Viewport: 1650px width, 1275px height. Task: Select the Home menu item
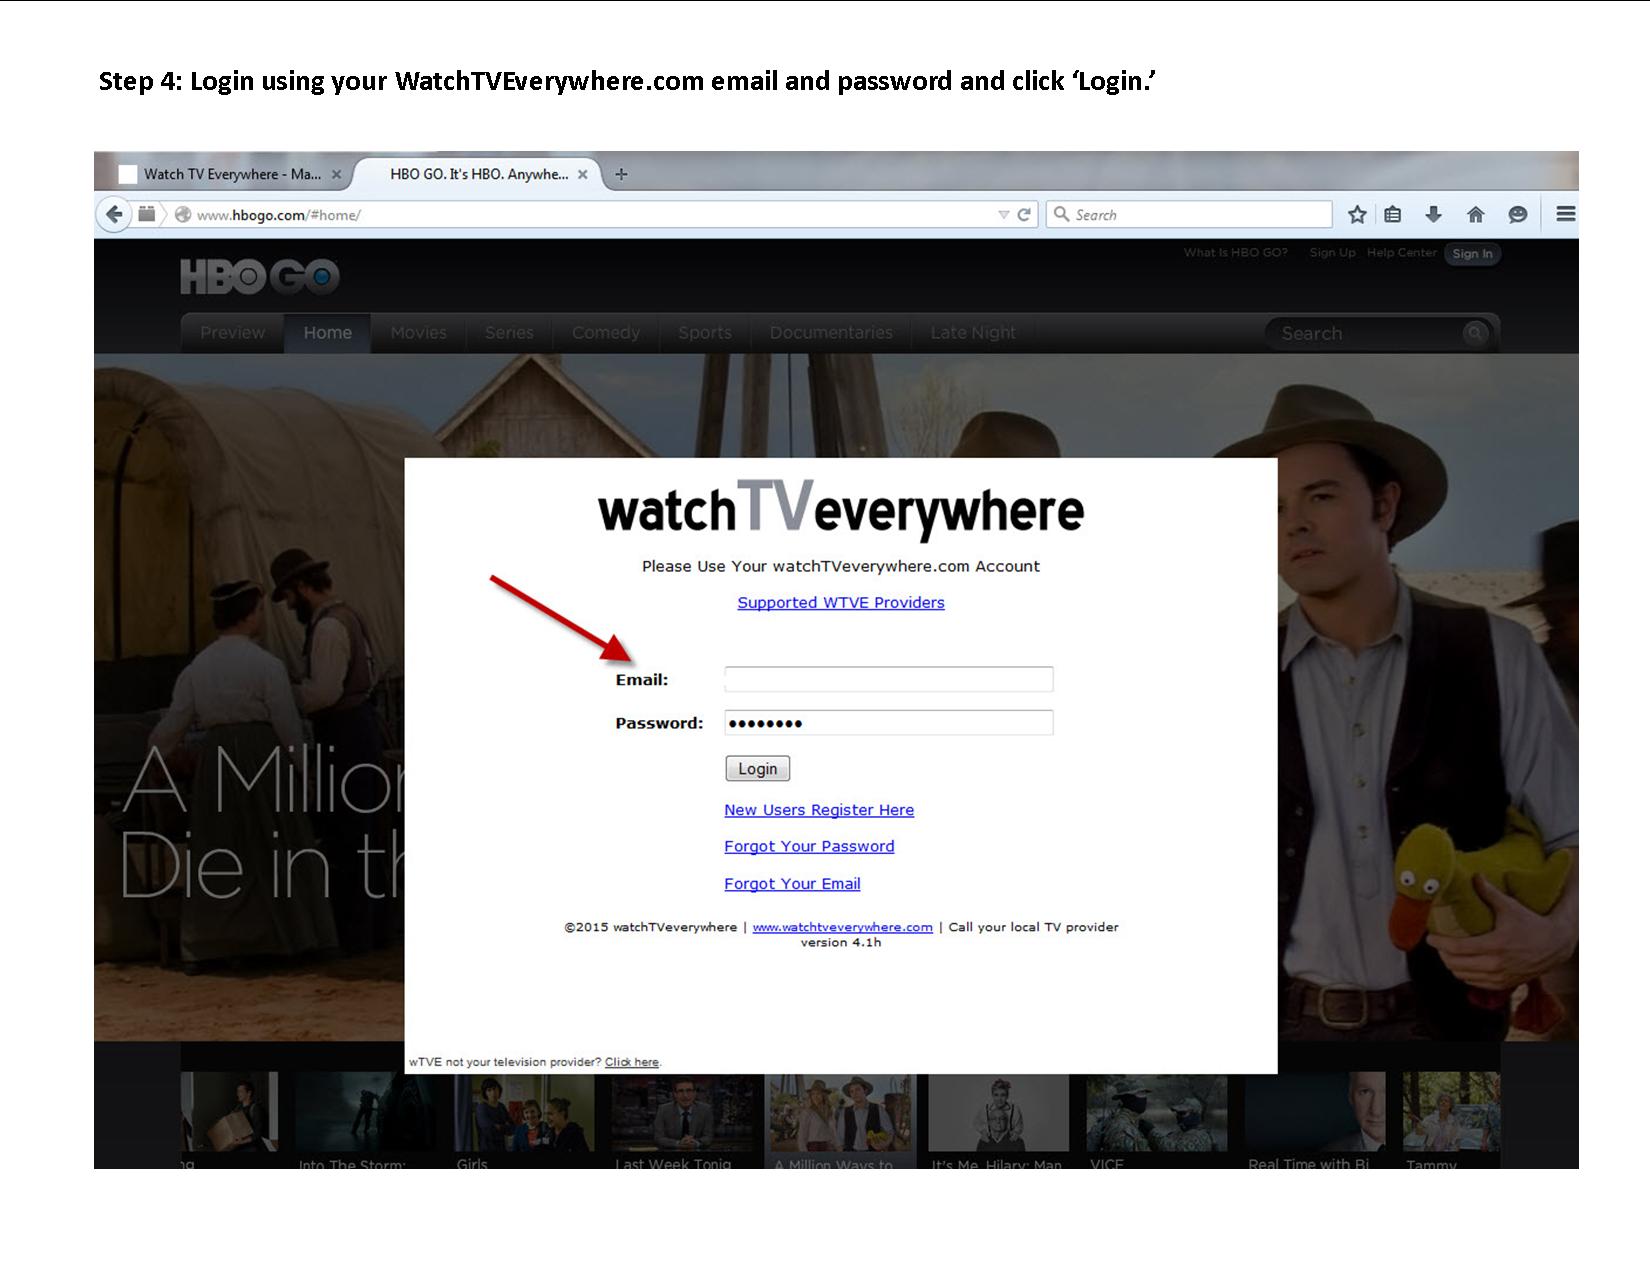pyautogui.click(x=328, y=333)
